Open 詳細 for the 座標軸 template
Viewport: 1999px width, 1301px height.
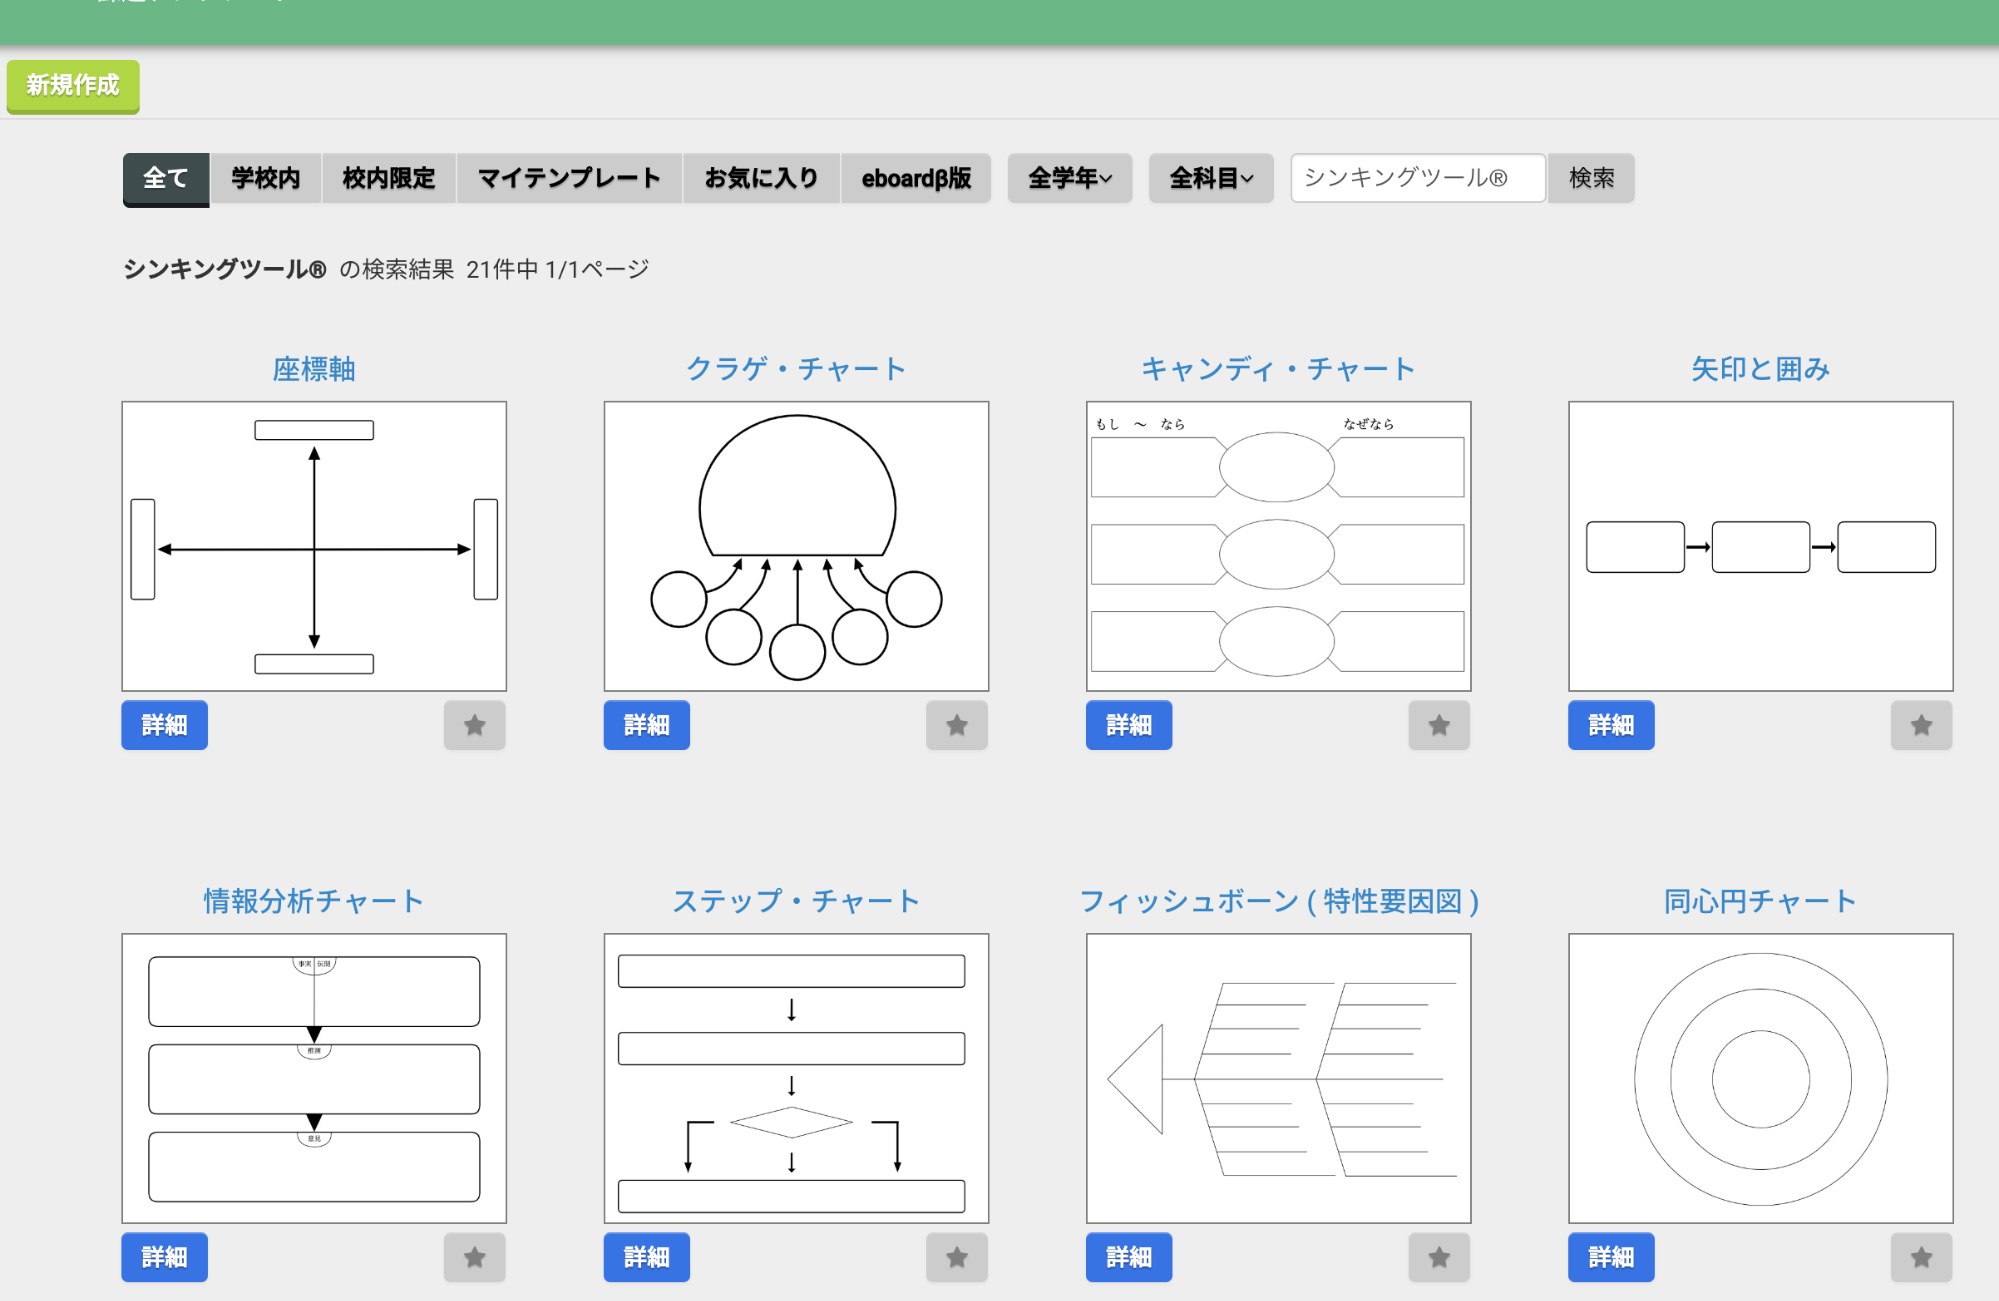pos(164,725)
